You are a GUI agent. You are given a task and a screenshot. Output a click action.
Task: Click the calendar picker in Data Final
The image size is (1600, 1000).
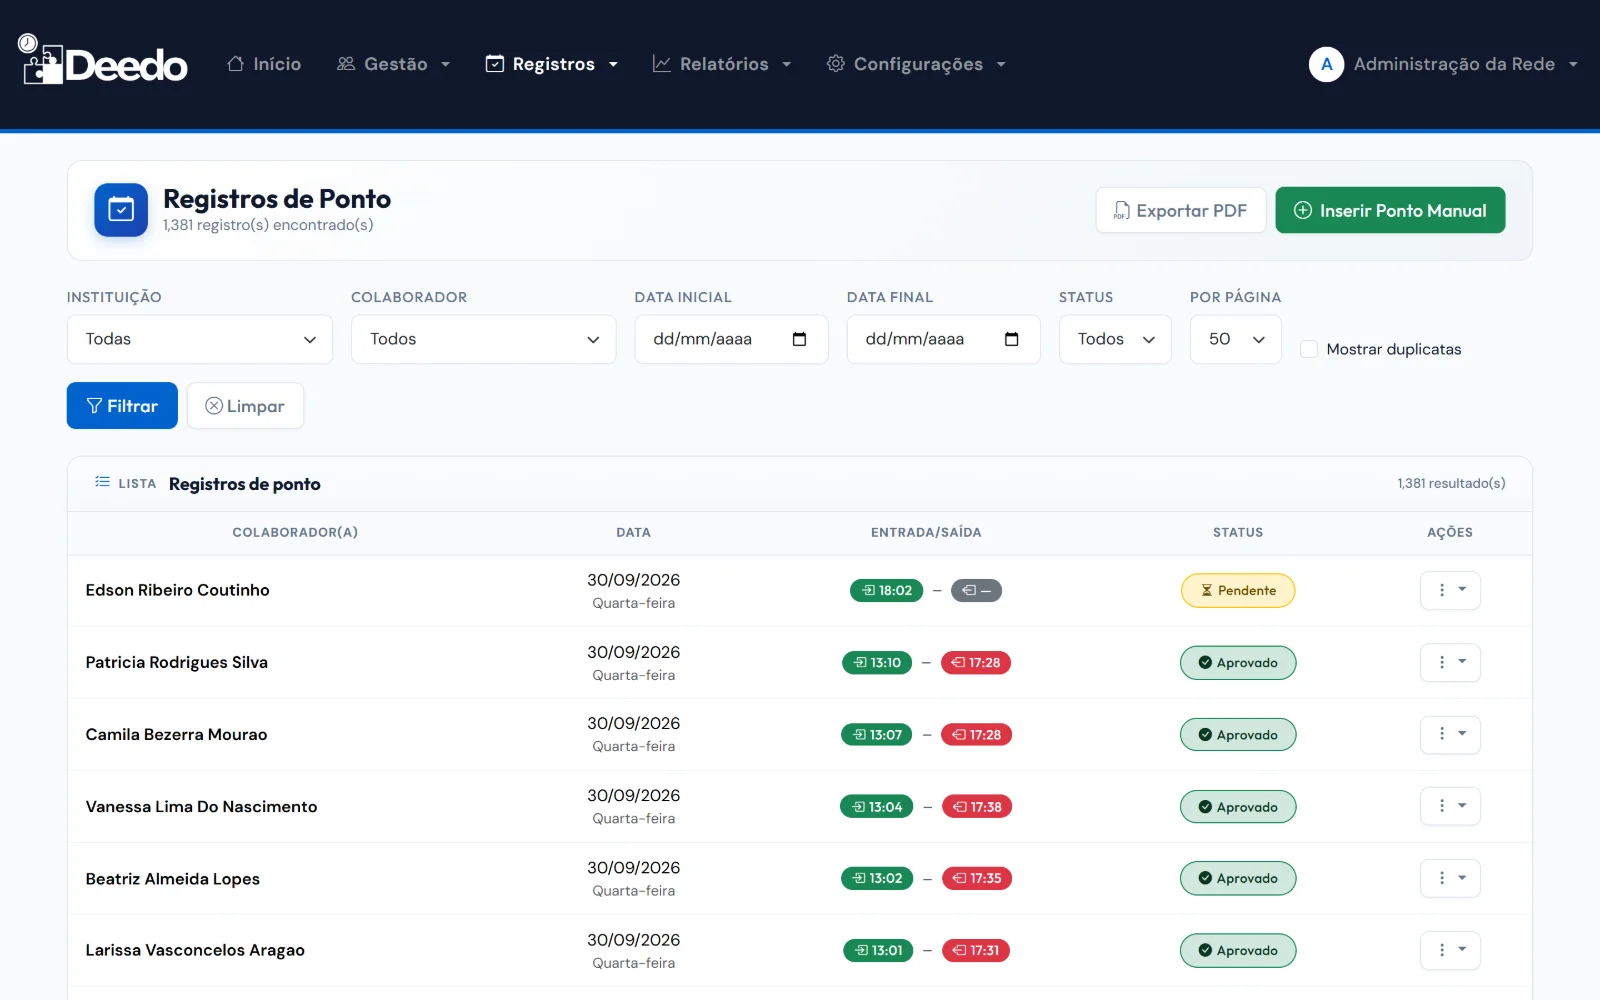pos(1011,339)
